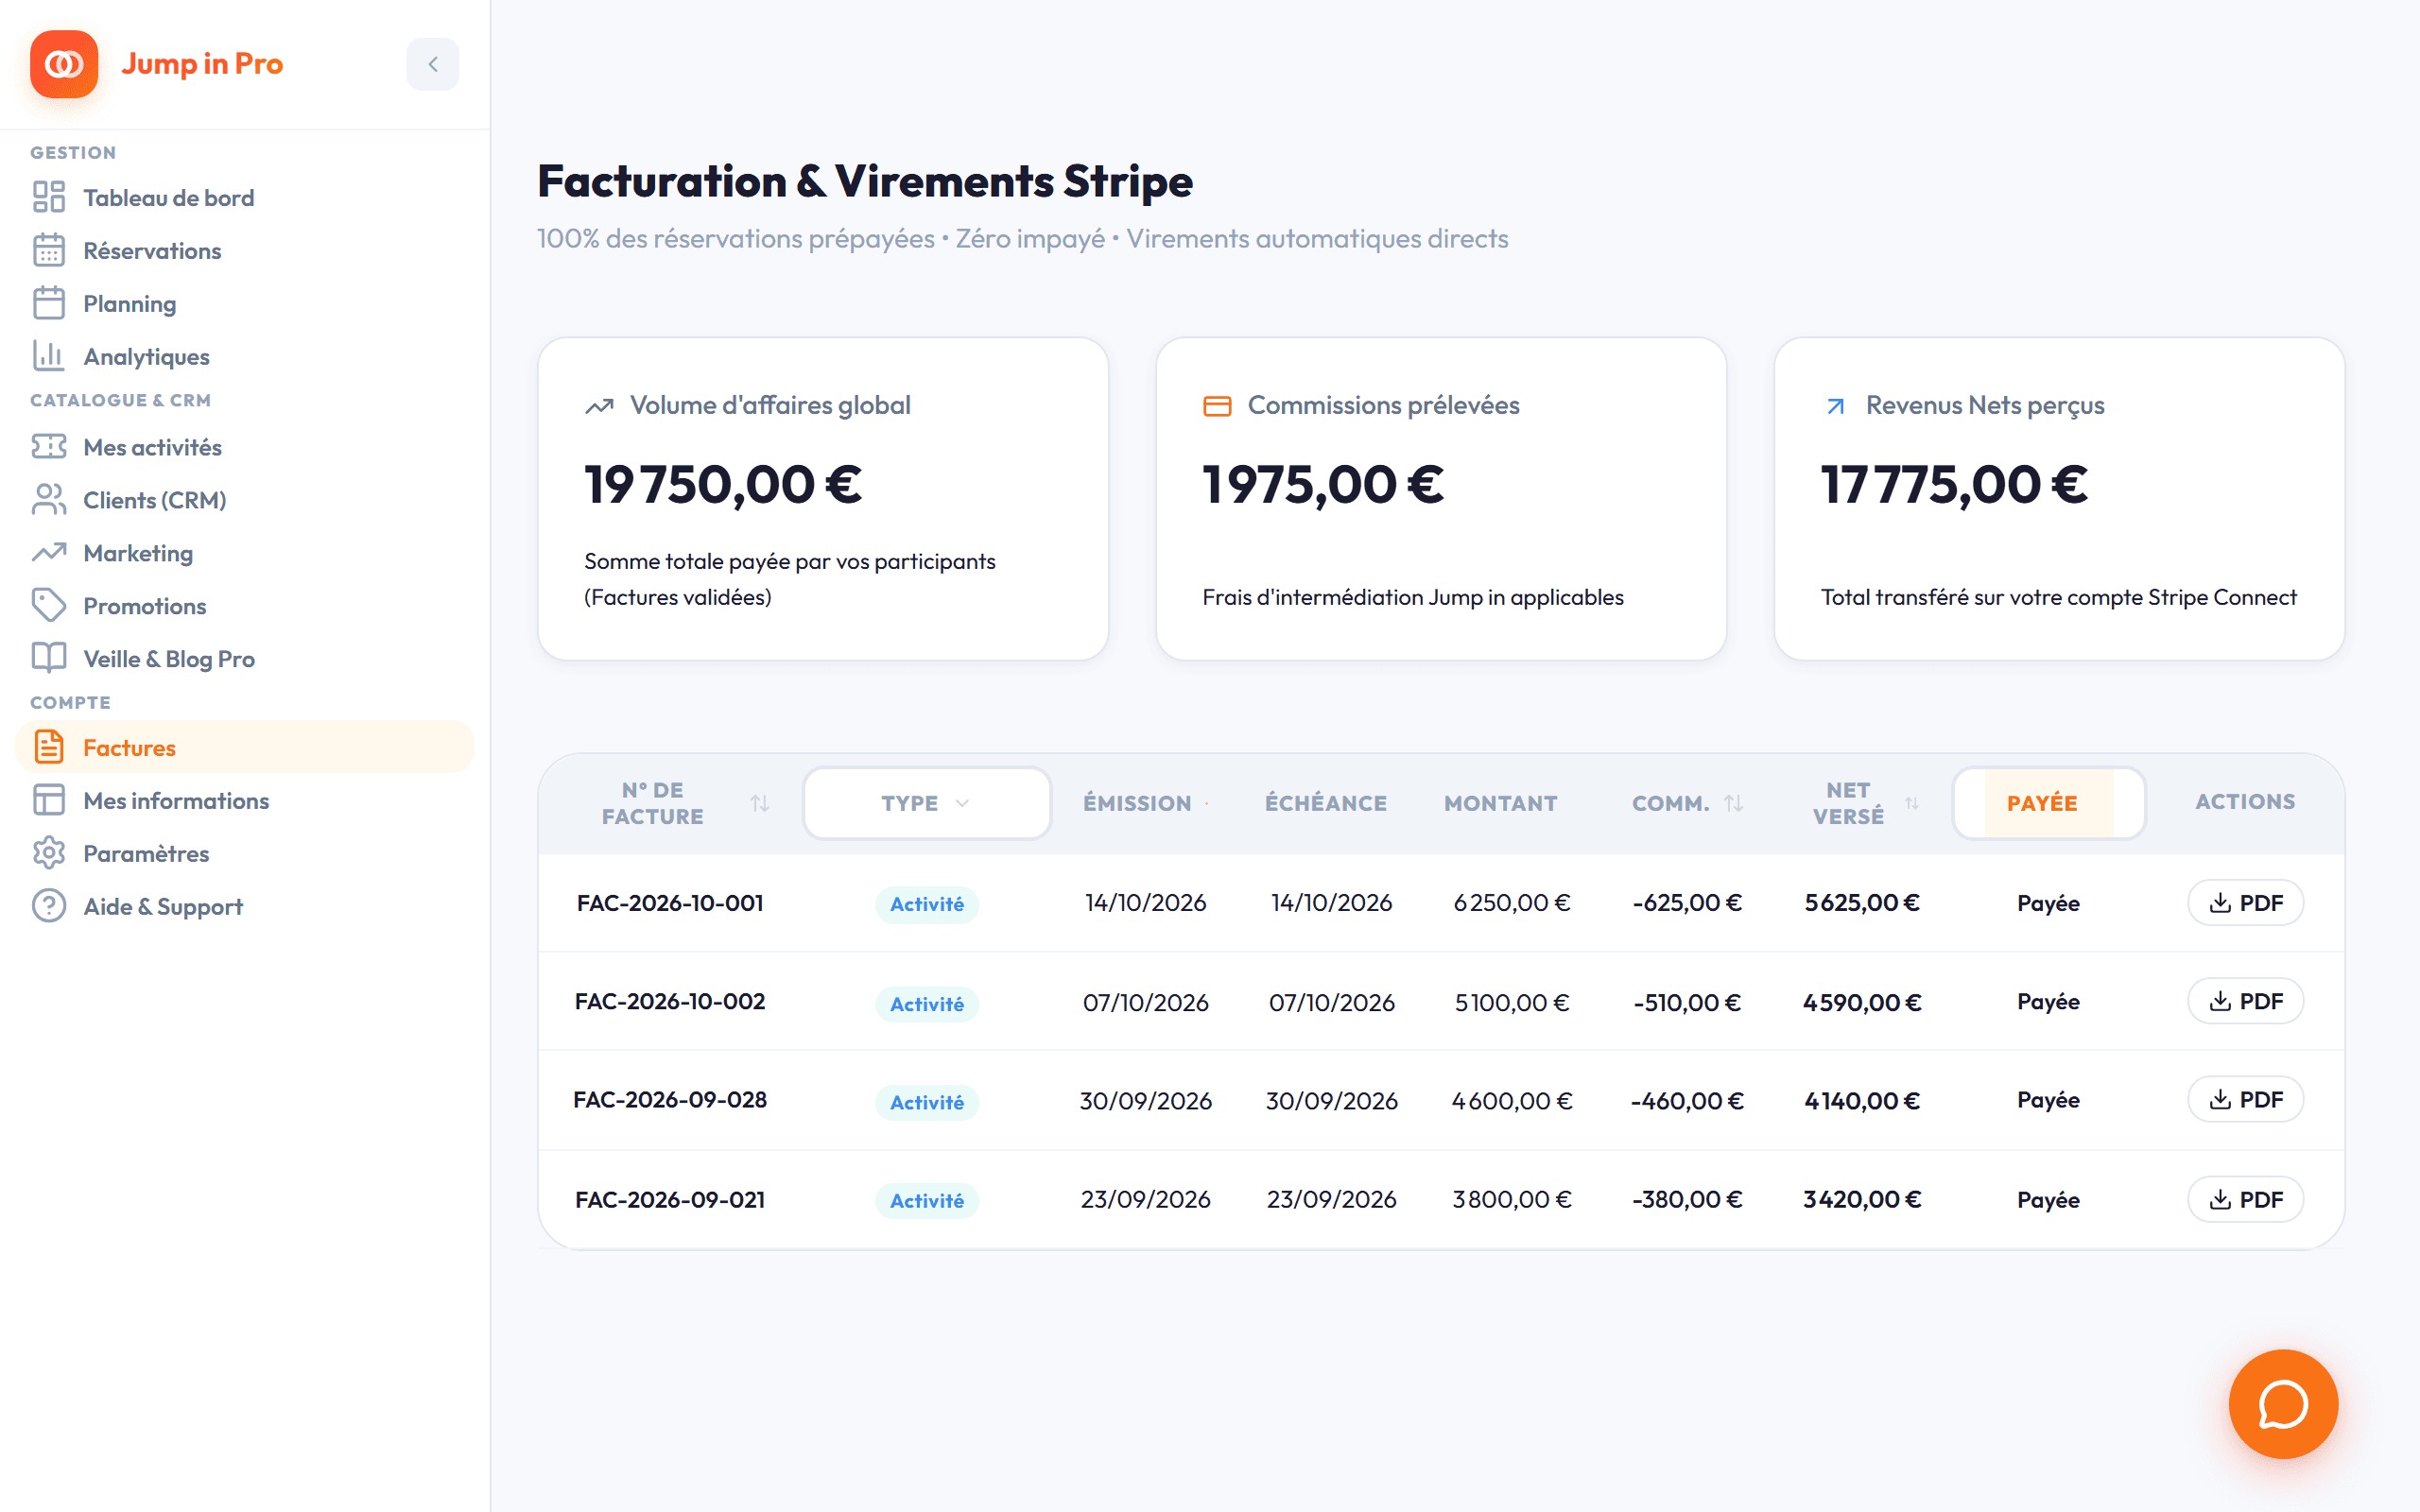This screenshot has width=2420, height=1512.
Task: Click the Mes informations layout icon
Action: (49, 800)
